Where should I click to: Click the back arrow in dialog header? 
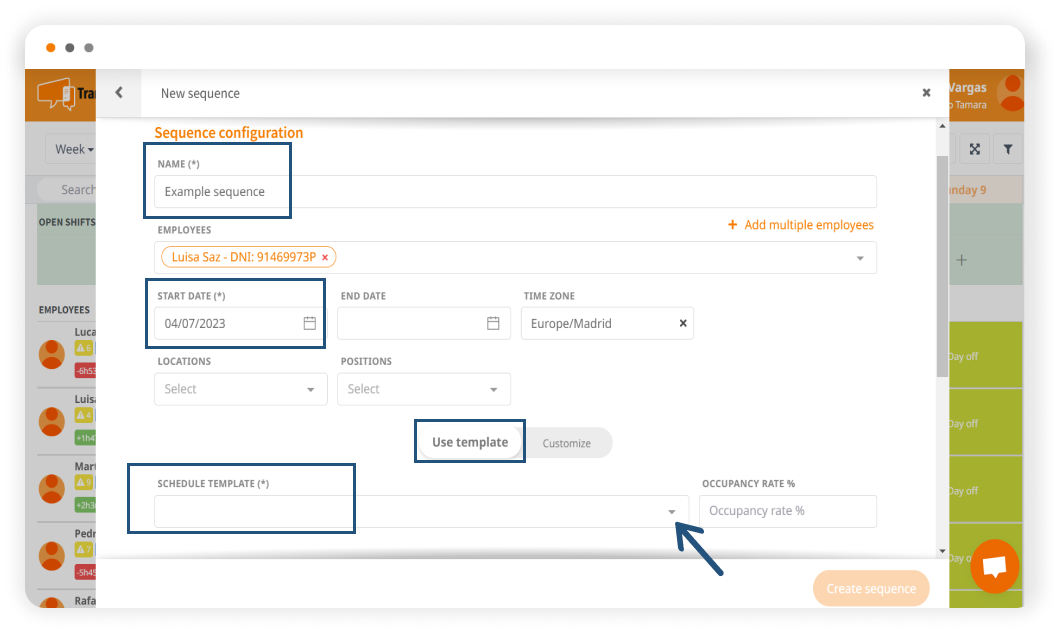(119, 93)
